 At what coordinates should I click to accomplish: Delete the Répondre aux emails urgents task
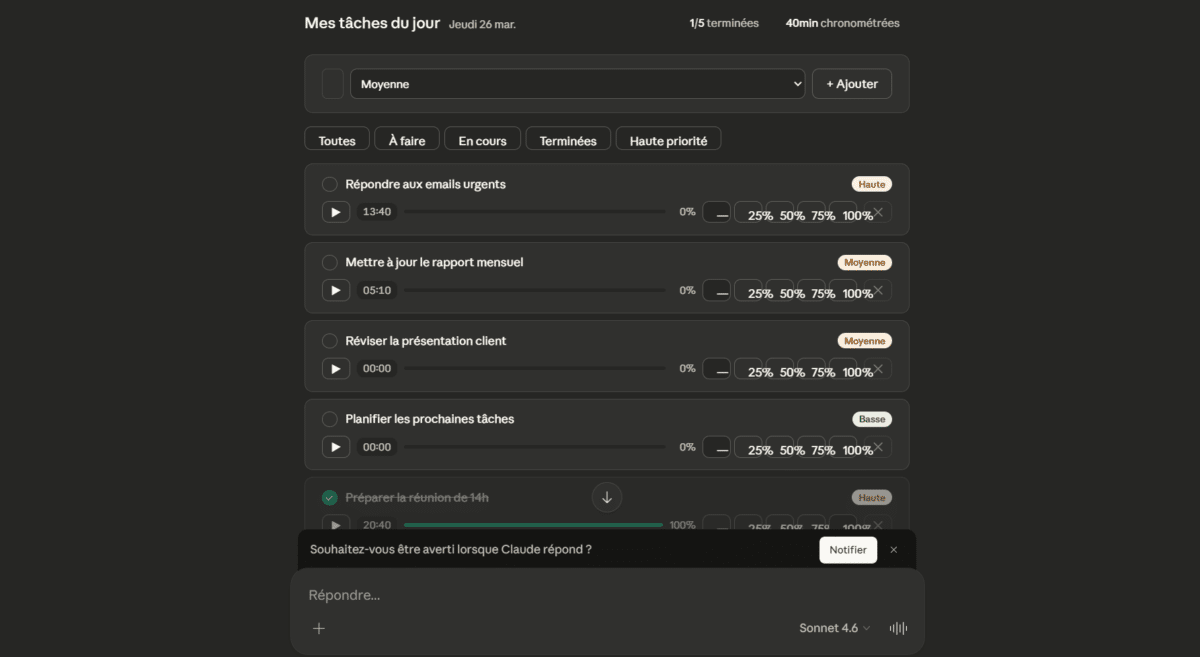[878, 211]
